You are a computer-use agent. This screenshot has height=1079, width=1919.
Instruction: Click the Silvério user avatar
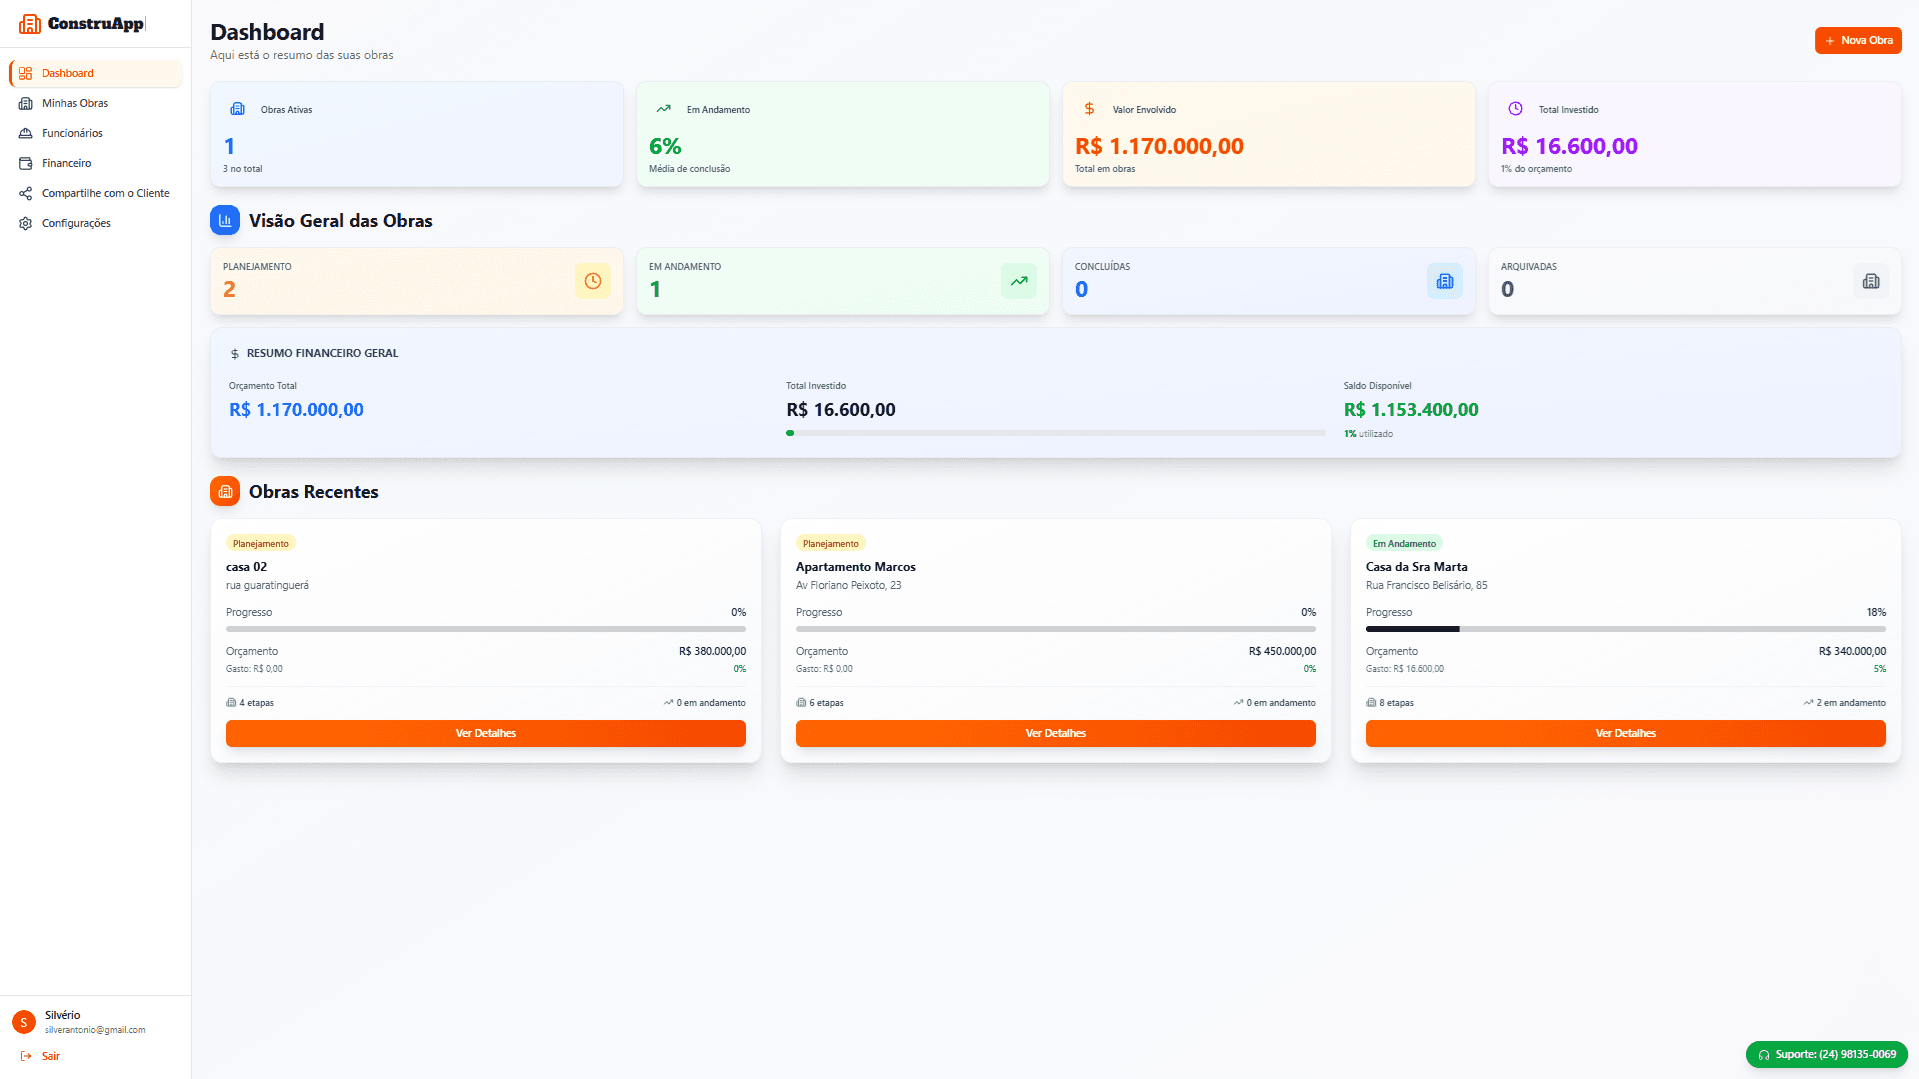(23, 1021)
